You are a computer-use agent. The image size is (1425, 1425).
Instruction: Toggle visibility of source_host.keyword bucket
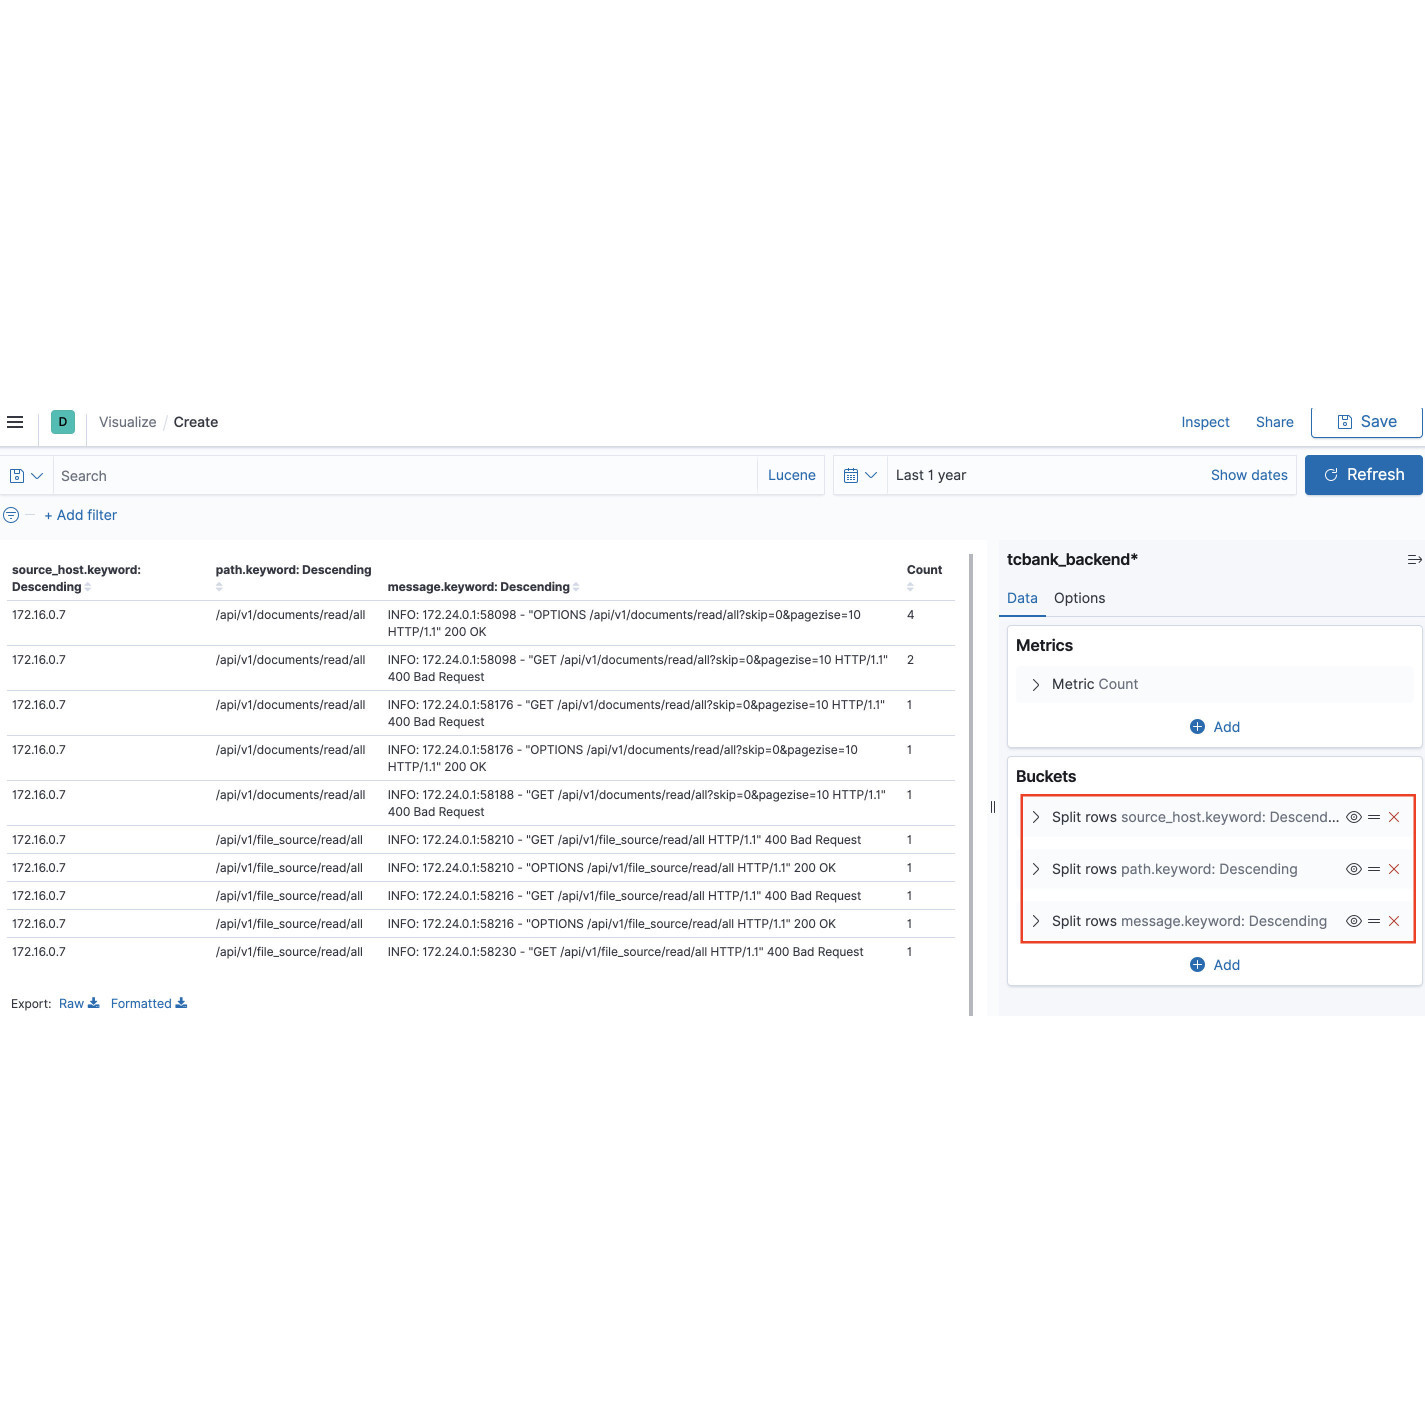(1354, 817)
